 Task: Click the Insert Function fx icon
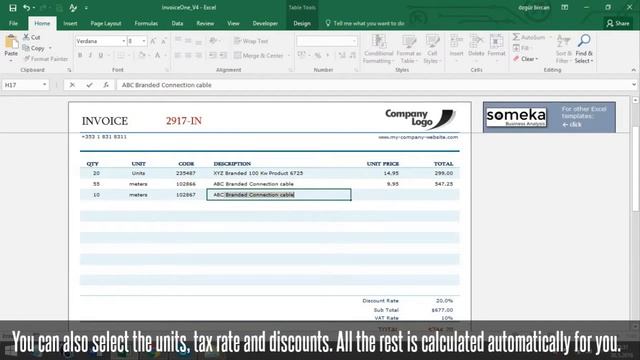tap(106, 85)
